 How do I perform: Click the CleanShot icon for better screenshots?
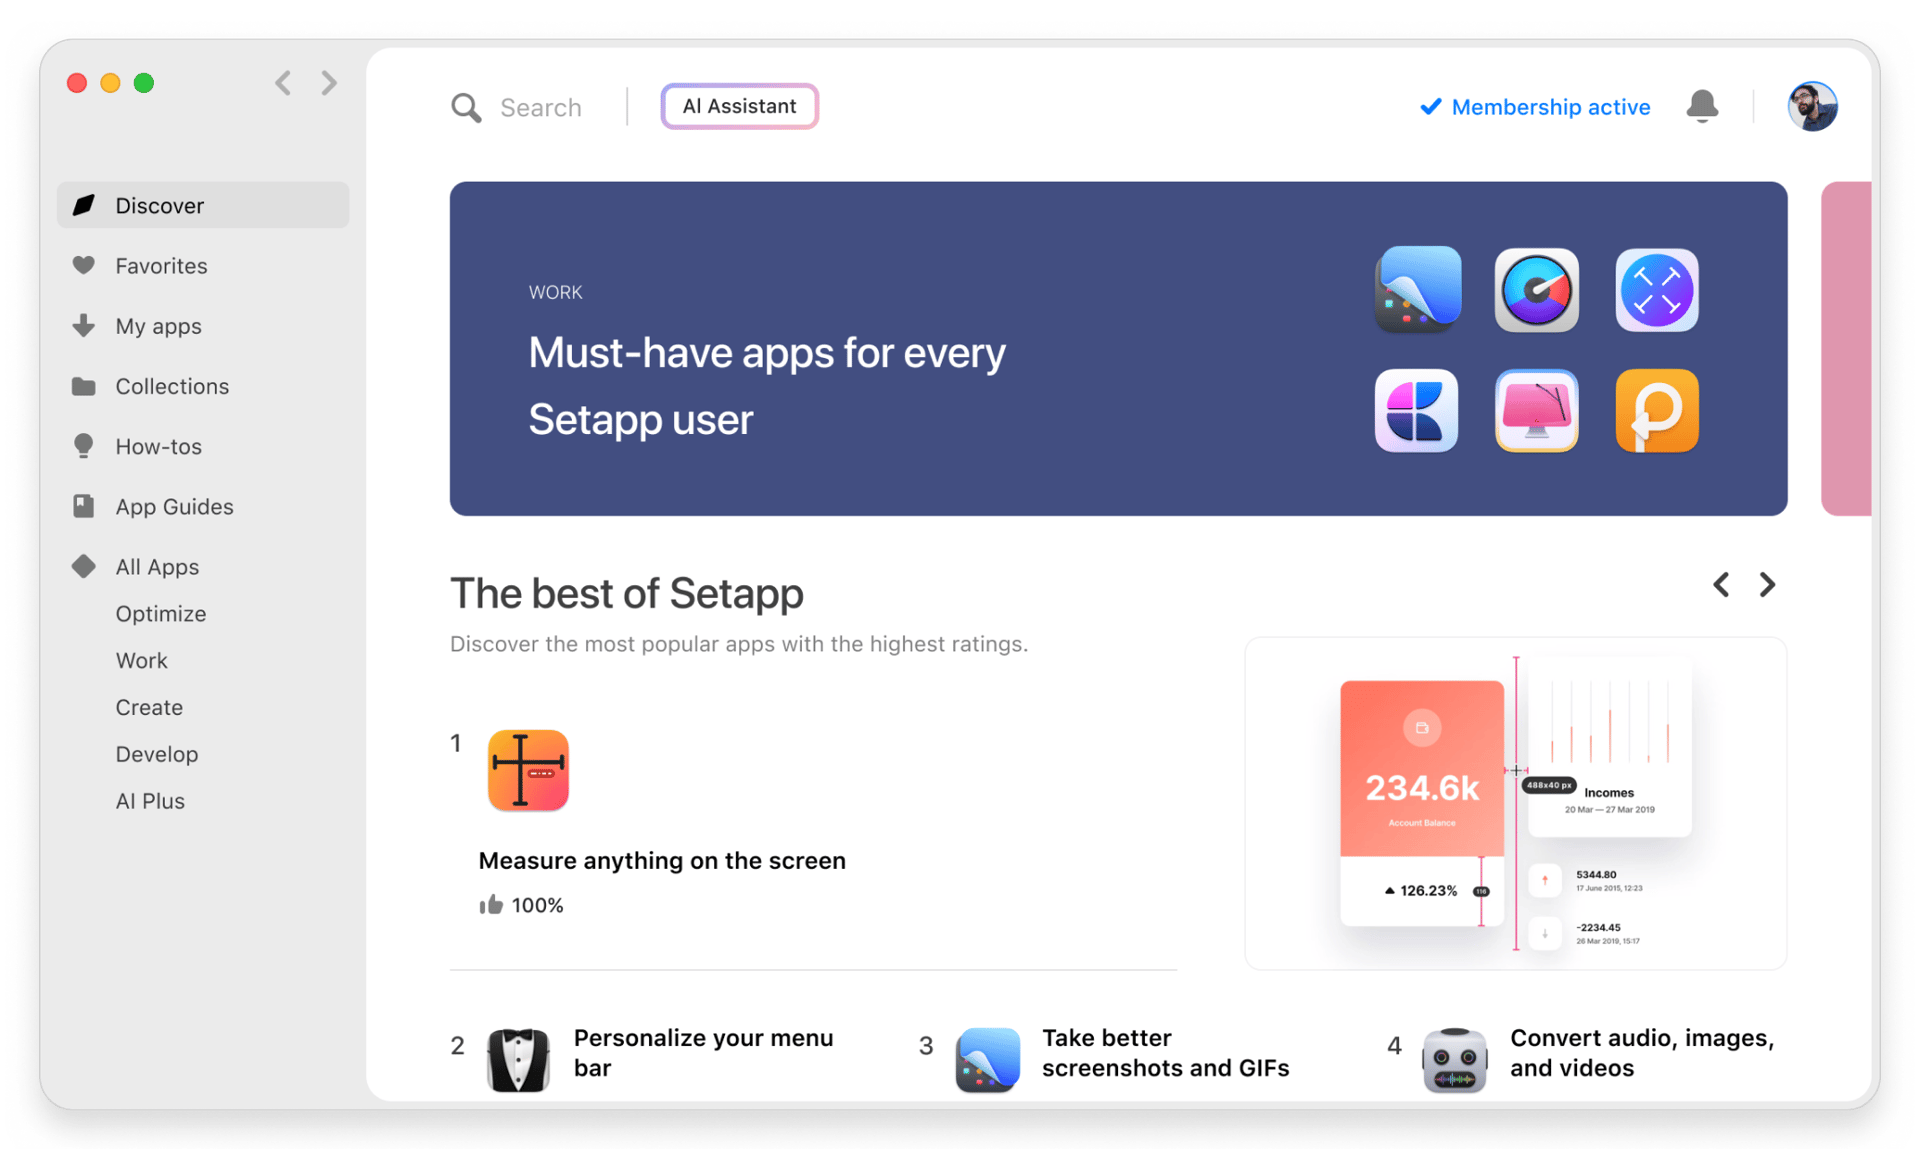pyautogui.click(x=985, y=1060)
